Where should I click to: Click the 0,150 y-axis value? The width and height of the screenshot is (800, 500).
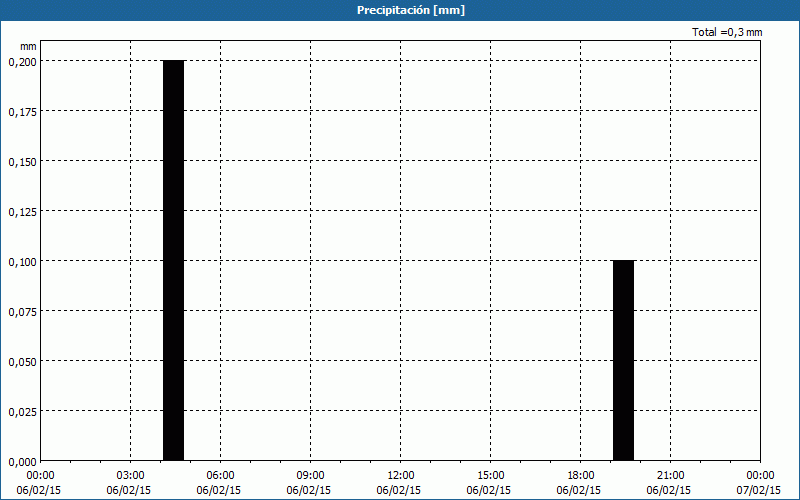tap(22, 162)
